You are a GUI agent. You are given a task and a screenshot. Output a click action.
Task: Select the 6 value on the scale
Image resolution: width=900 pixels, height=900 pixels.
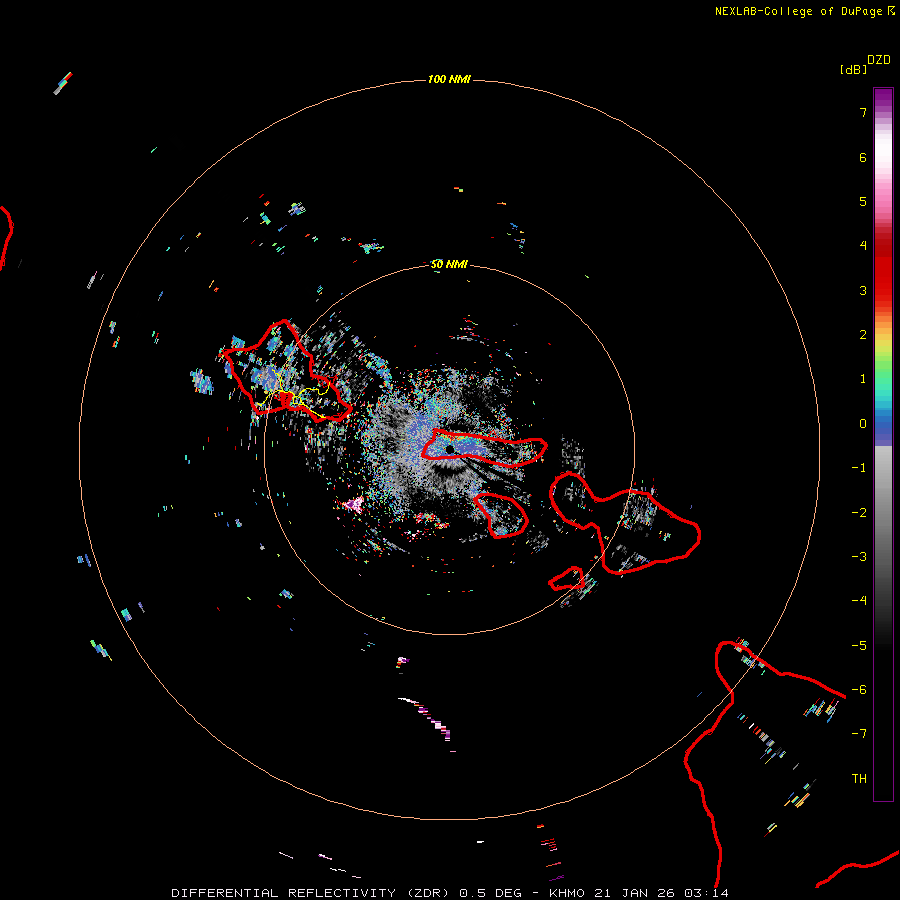tap(863, 157)
